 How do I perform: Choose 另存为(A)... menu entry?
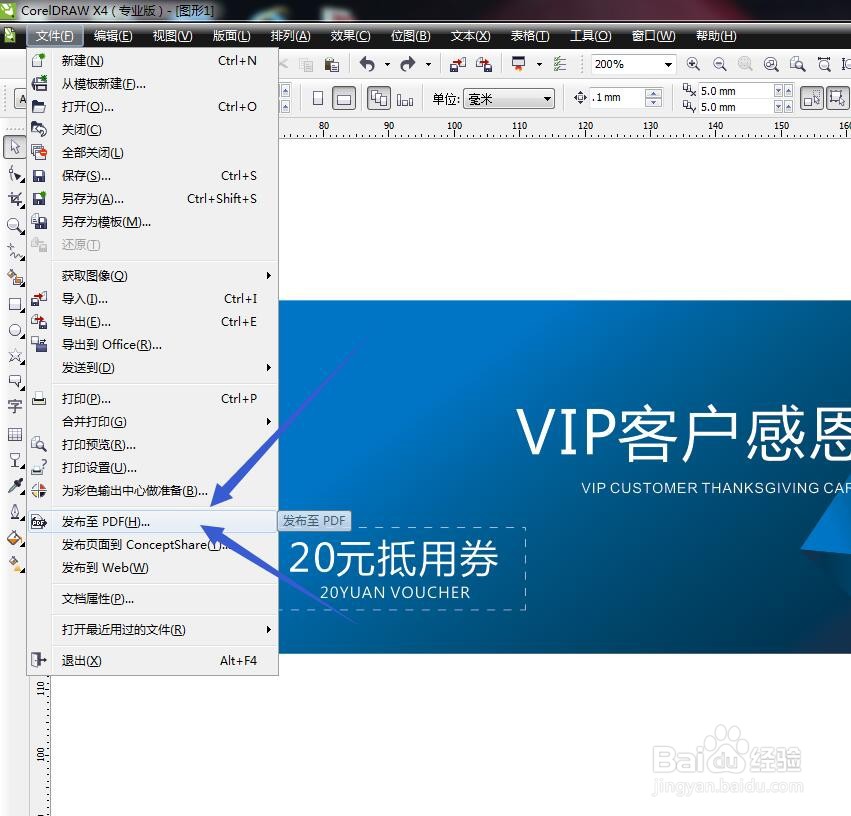[x=153, y=199]
